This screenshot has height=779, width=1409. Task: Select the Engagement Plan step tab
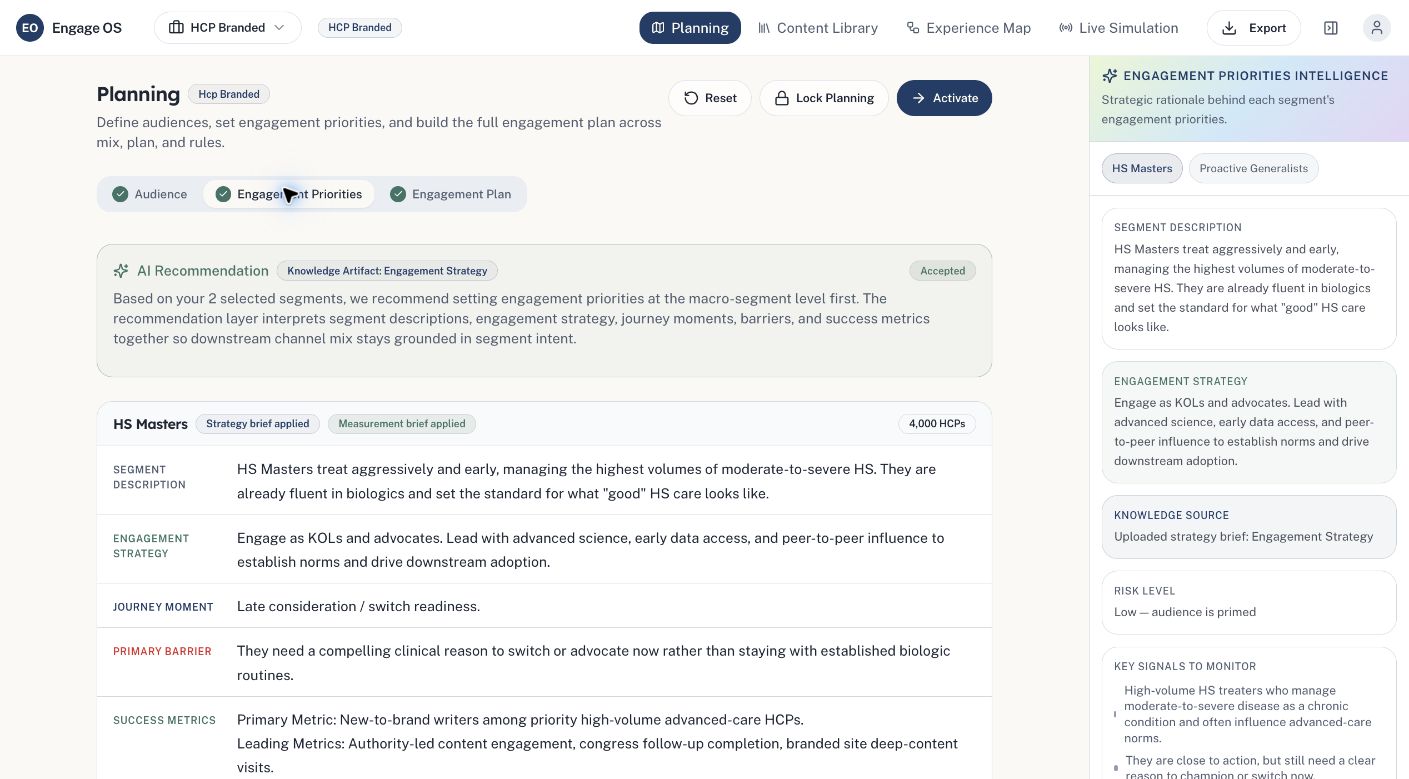[451, 194]
